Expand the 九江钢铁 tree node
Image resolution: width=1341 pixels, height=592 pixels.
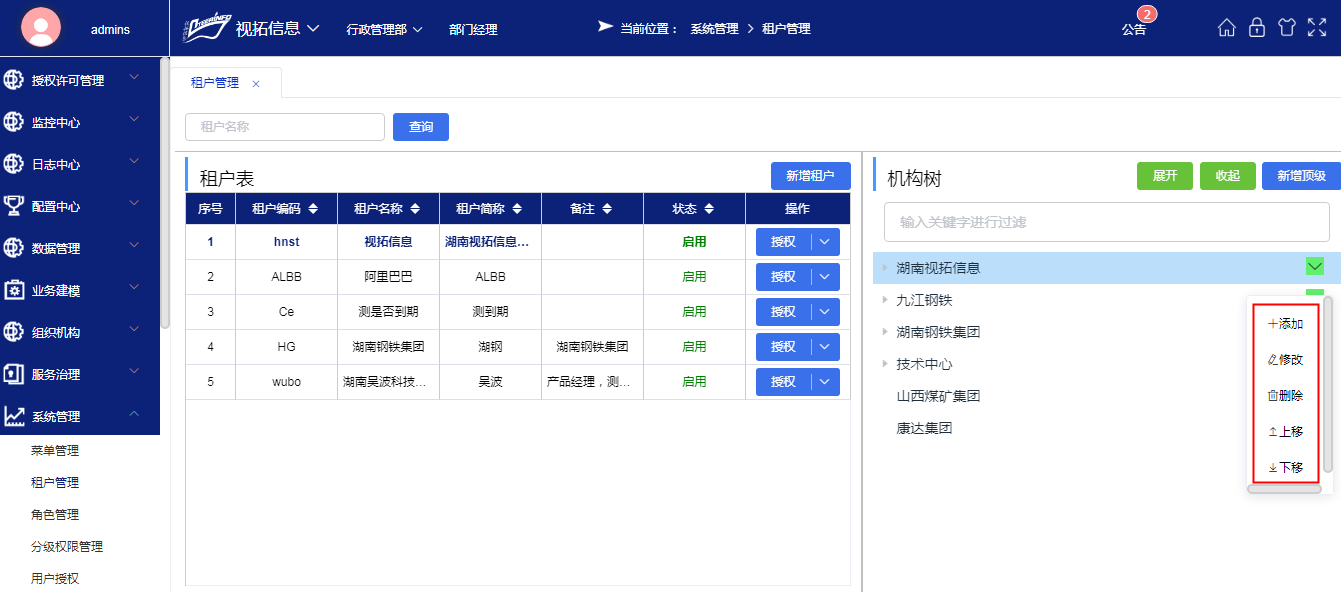[x=885, y=300]
